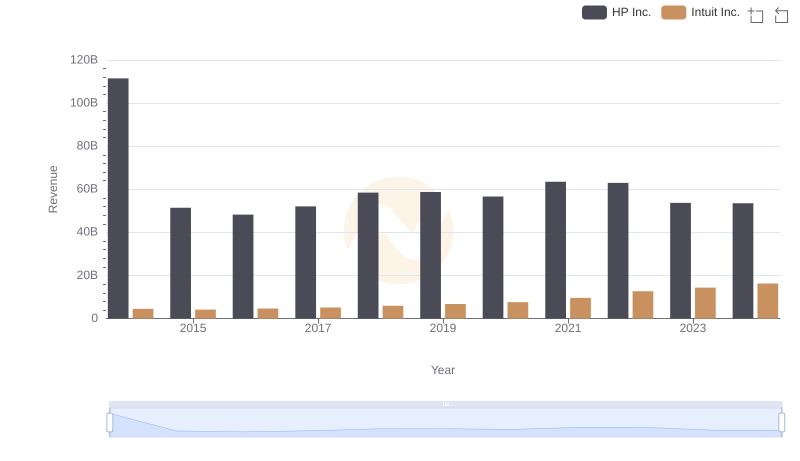Click the 80B y-axis label

coord(87,146)
